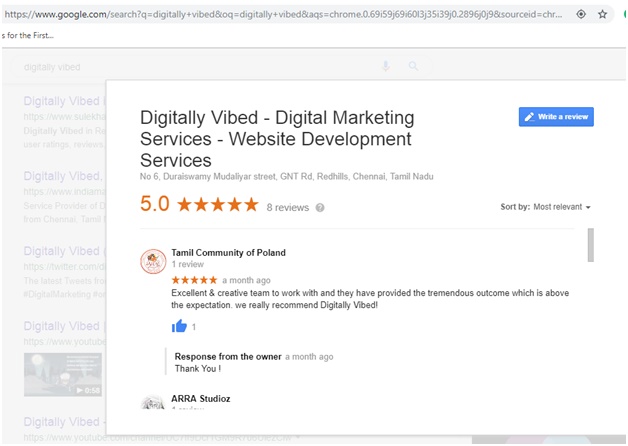
Task: Open the Digitally Vibed twitter search result
Action: pos(64,251)
